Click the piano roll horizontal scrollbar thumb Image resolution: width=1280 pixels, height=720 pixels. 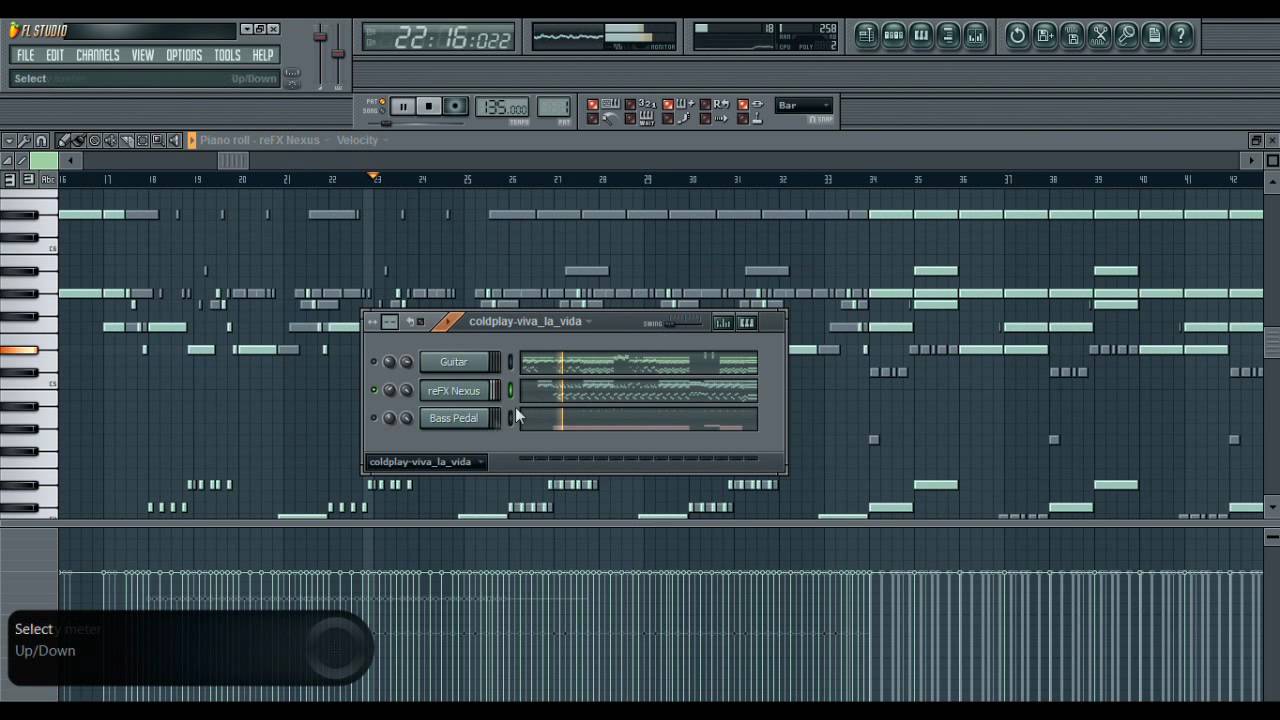point(233,161)
